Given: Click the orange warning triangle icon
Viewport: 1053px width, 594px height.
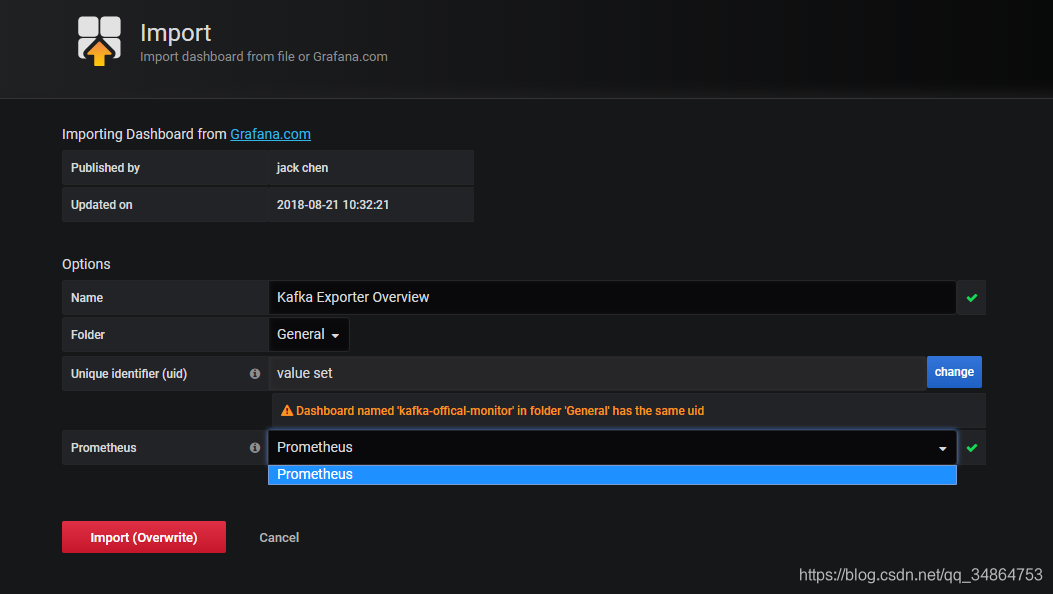Looking at the screenshot, I should (287, 411).
